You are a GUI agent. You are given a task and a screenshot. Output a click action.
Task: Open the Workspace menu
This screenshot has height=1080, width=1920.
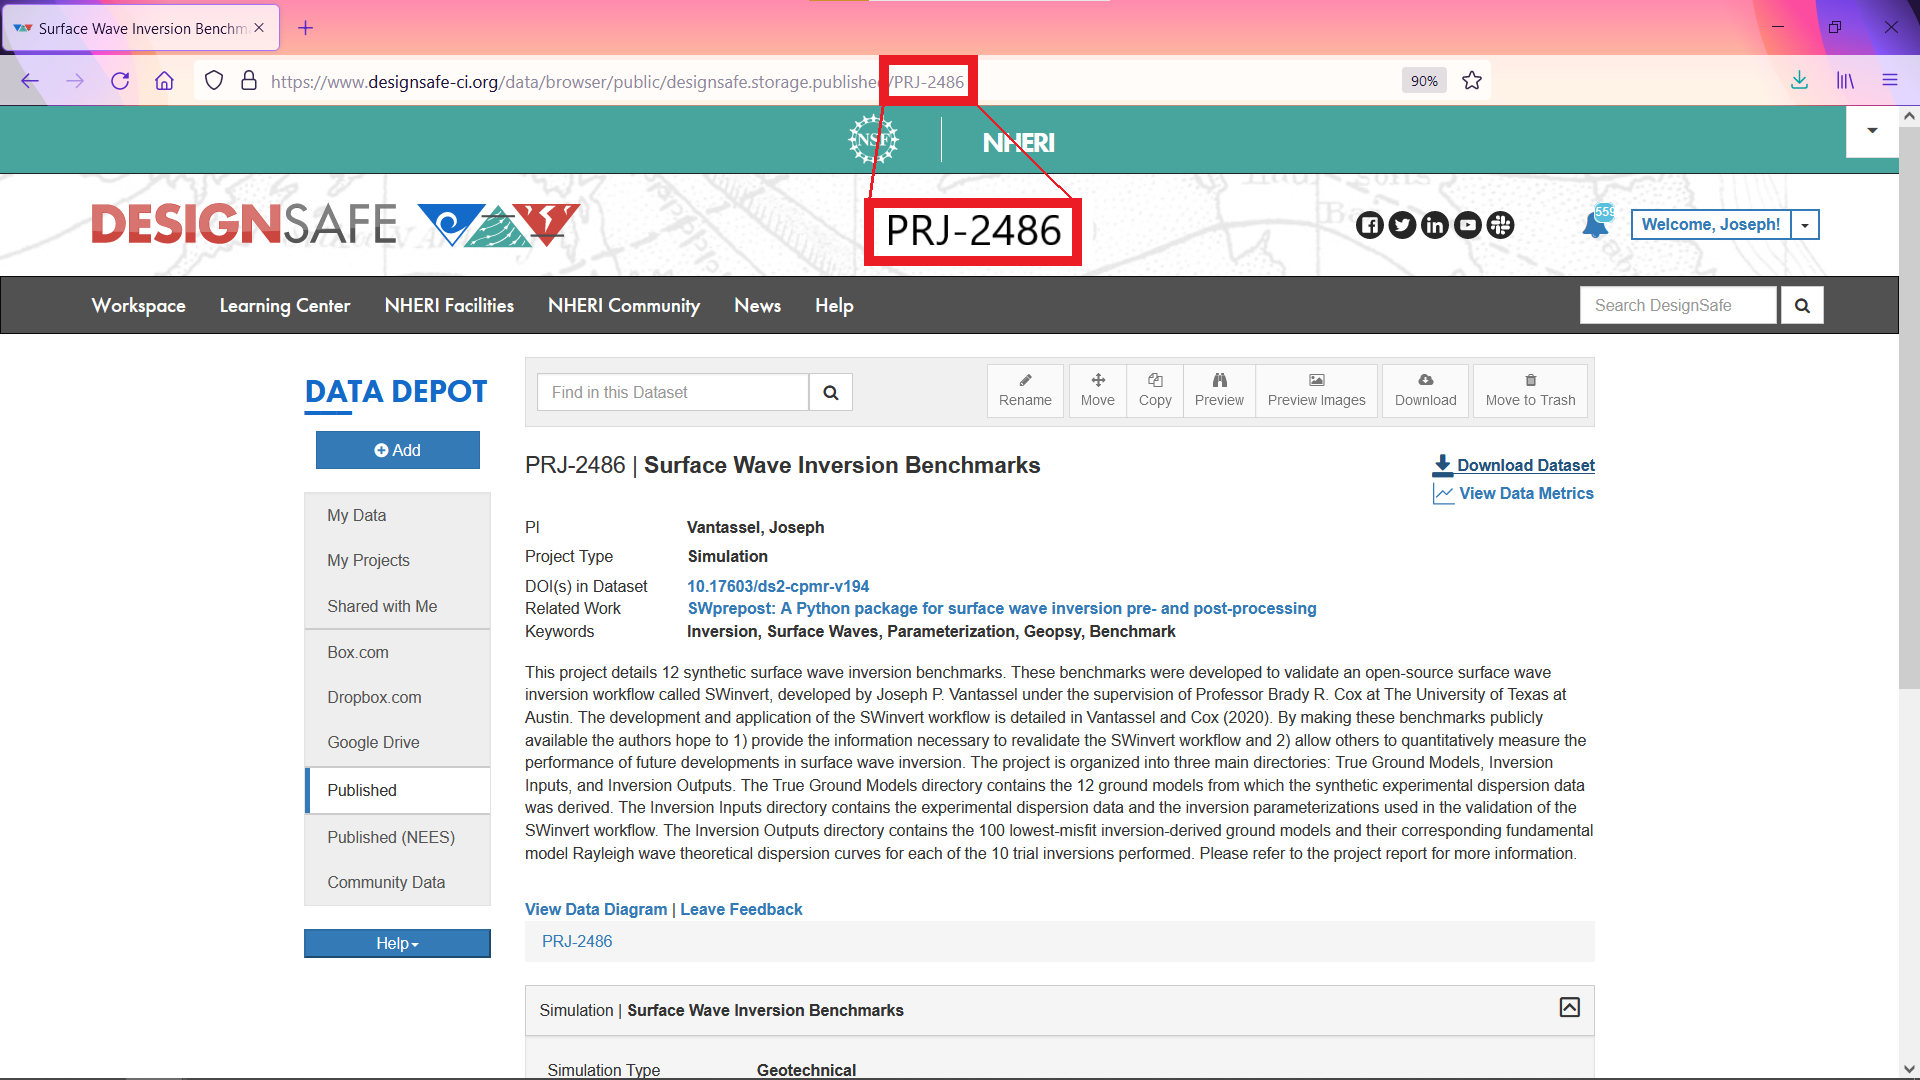coord(139,306)
